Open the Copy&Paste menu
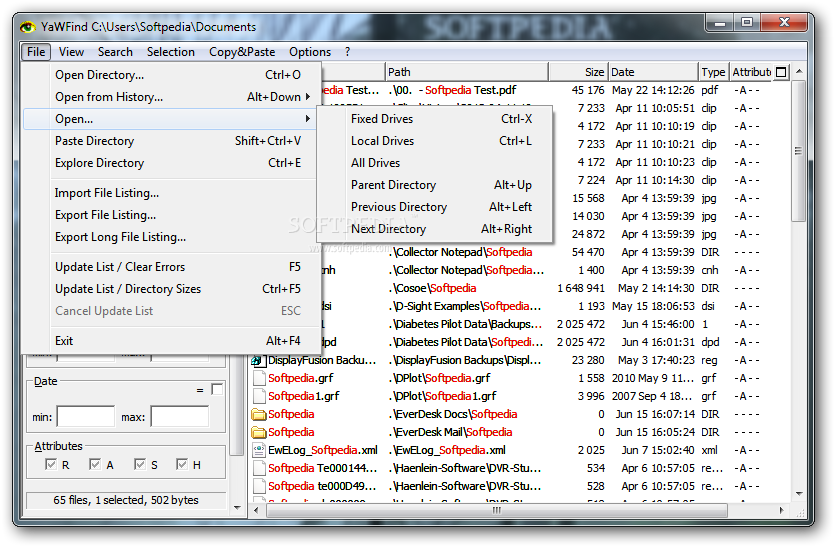 click(242, 52)
